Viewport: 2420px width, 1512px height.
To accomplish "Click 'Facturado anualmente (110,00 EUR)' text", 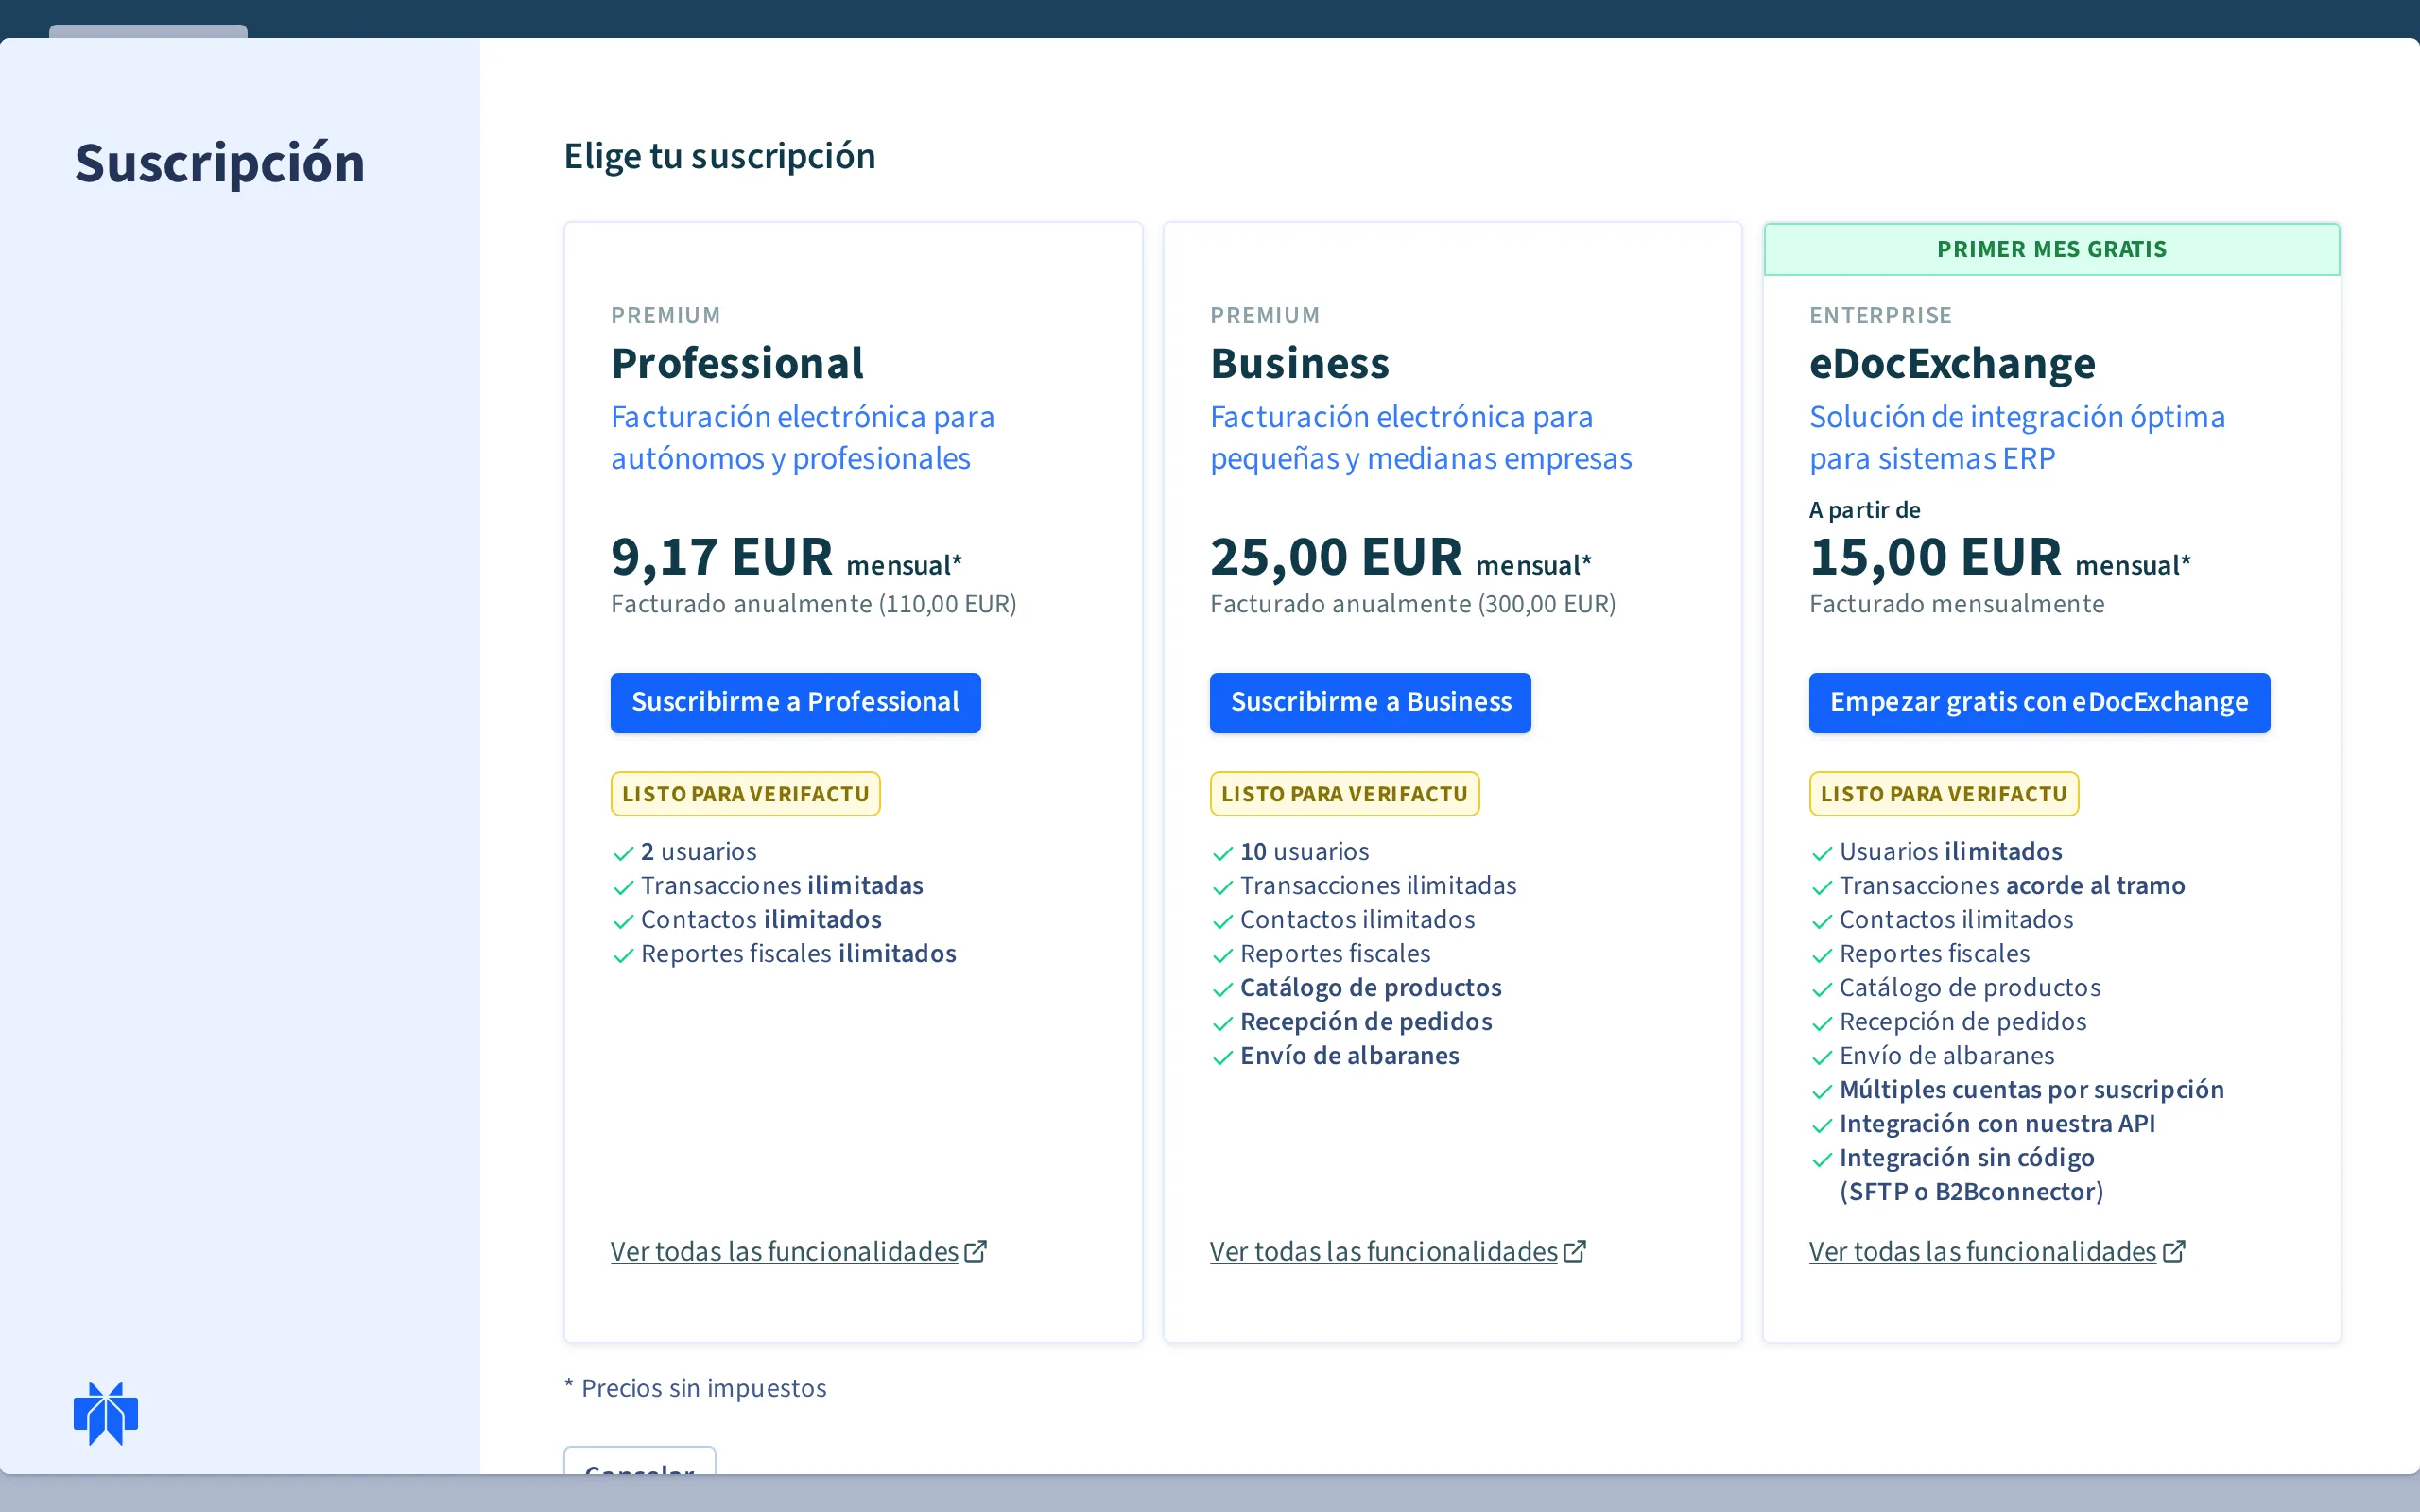I will 813,604.
